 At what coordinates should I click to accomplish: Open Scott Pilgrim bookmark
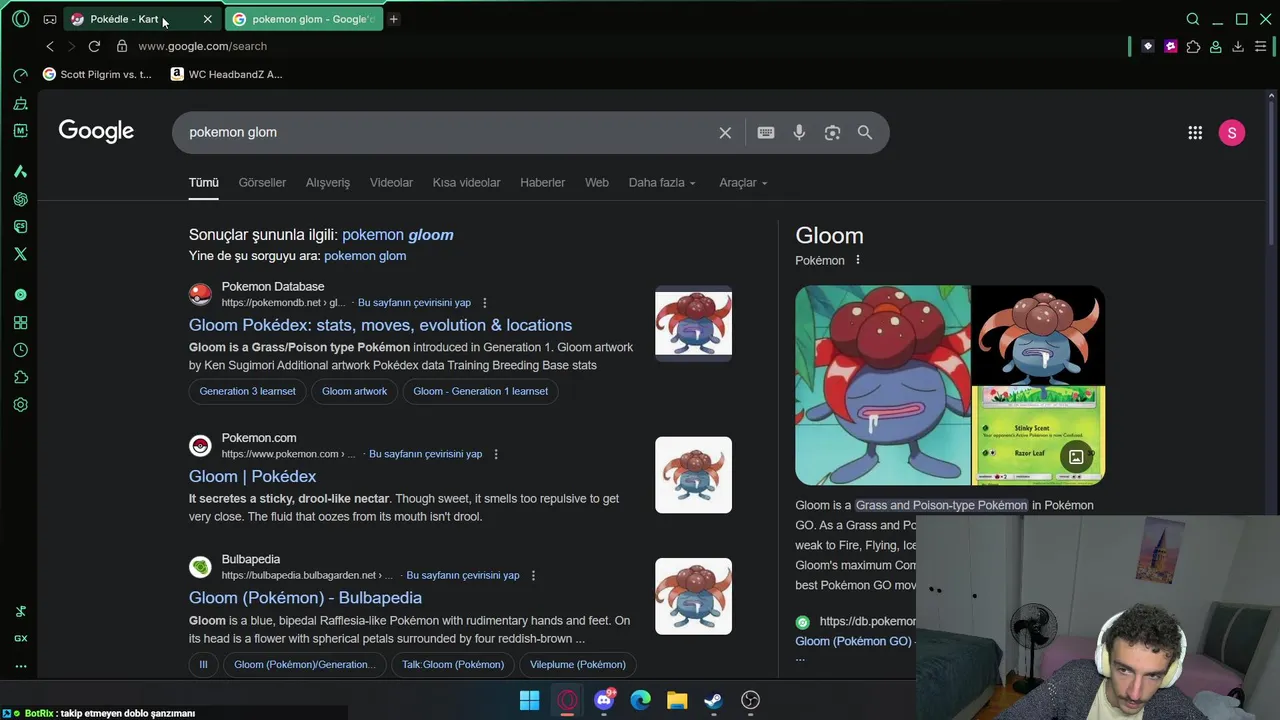[x=98, y=74]
